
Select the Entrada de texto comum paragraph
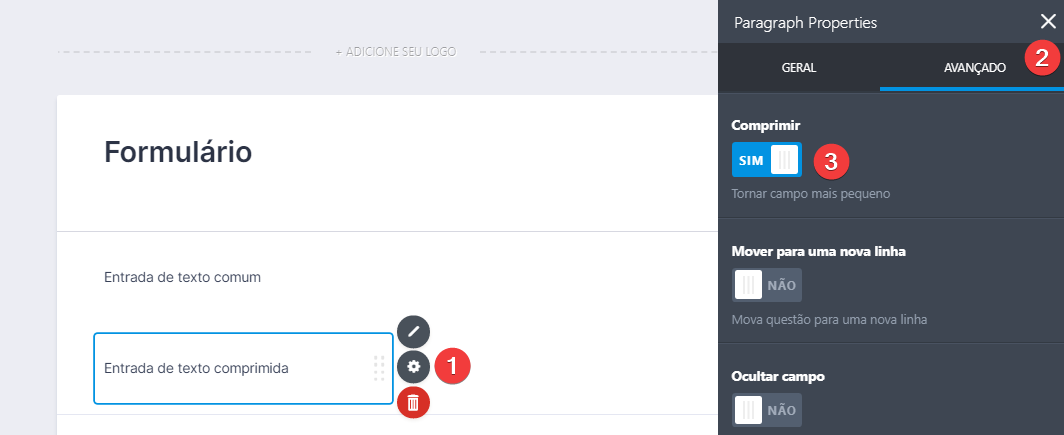[183, 277]
